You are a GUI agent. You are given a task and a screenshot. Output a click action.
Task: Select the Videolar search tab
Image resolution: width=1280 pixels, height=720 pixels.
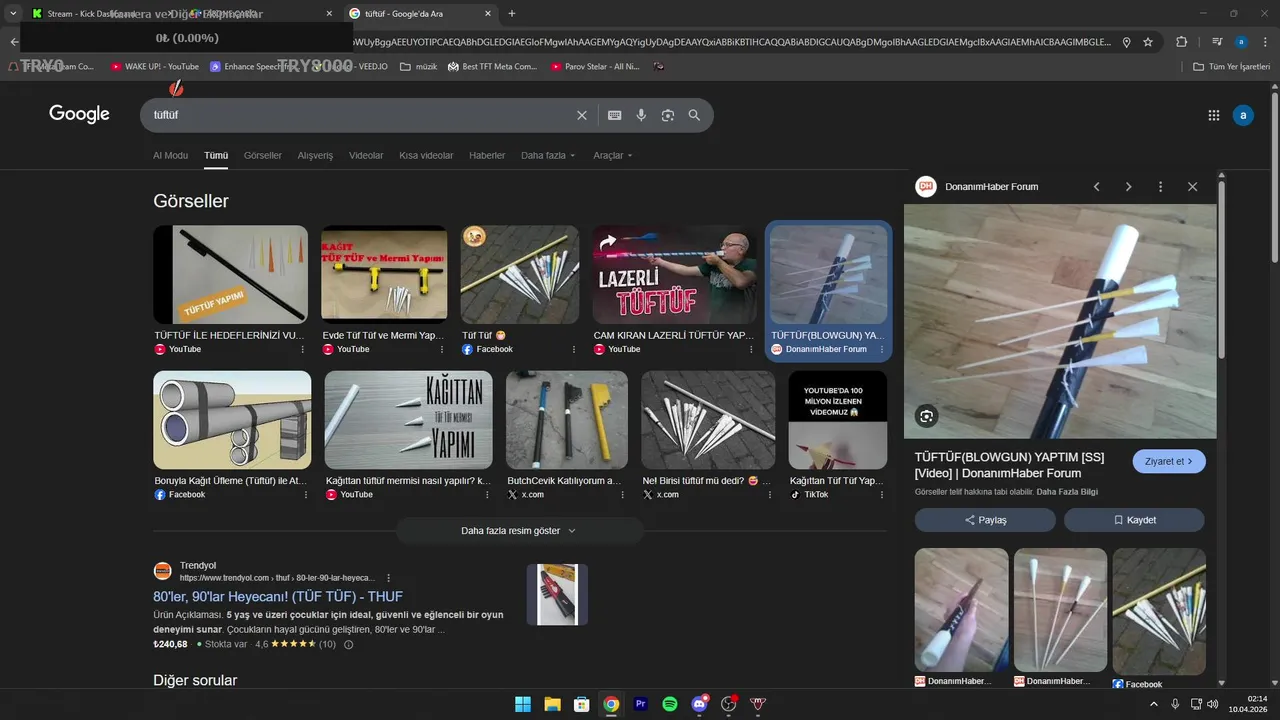(x=366, y=156)
